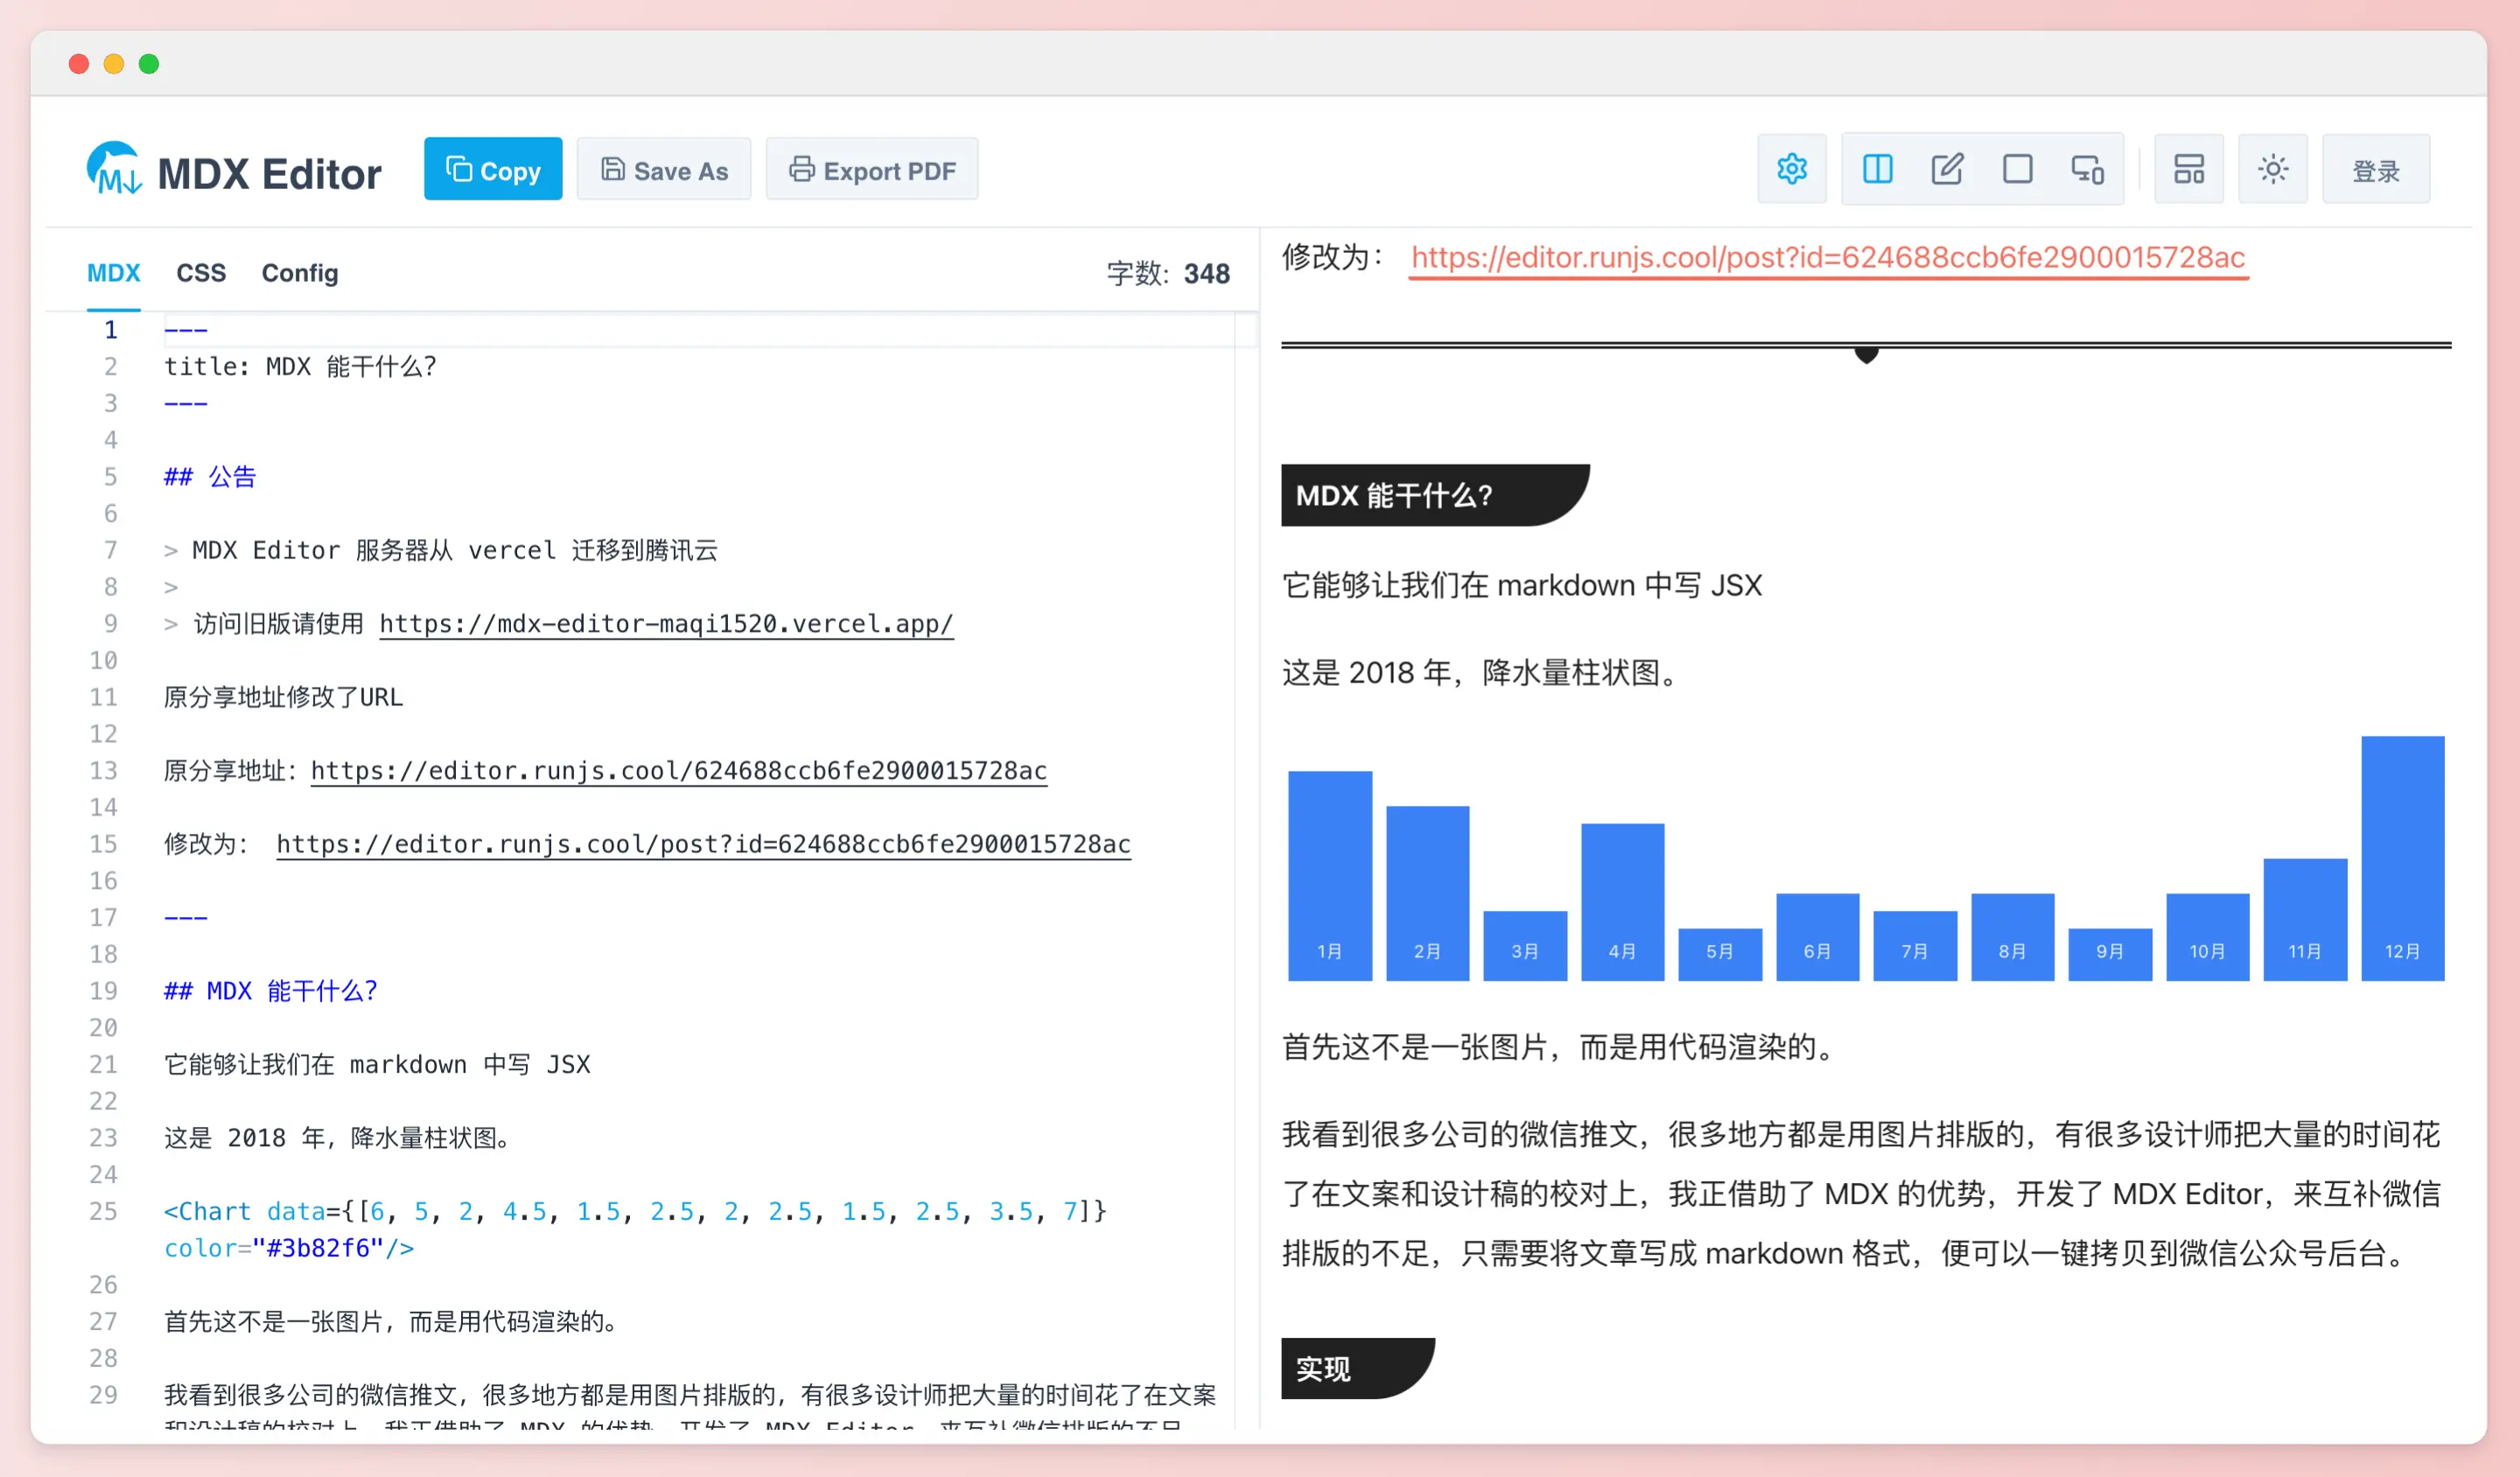Click '原分享地址修改了URL' on line 11

tap(283, 697)
